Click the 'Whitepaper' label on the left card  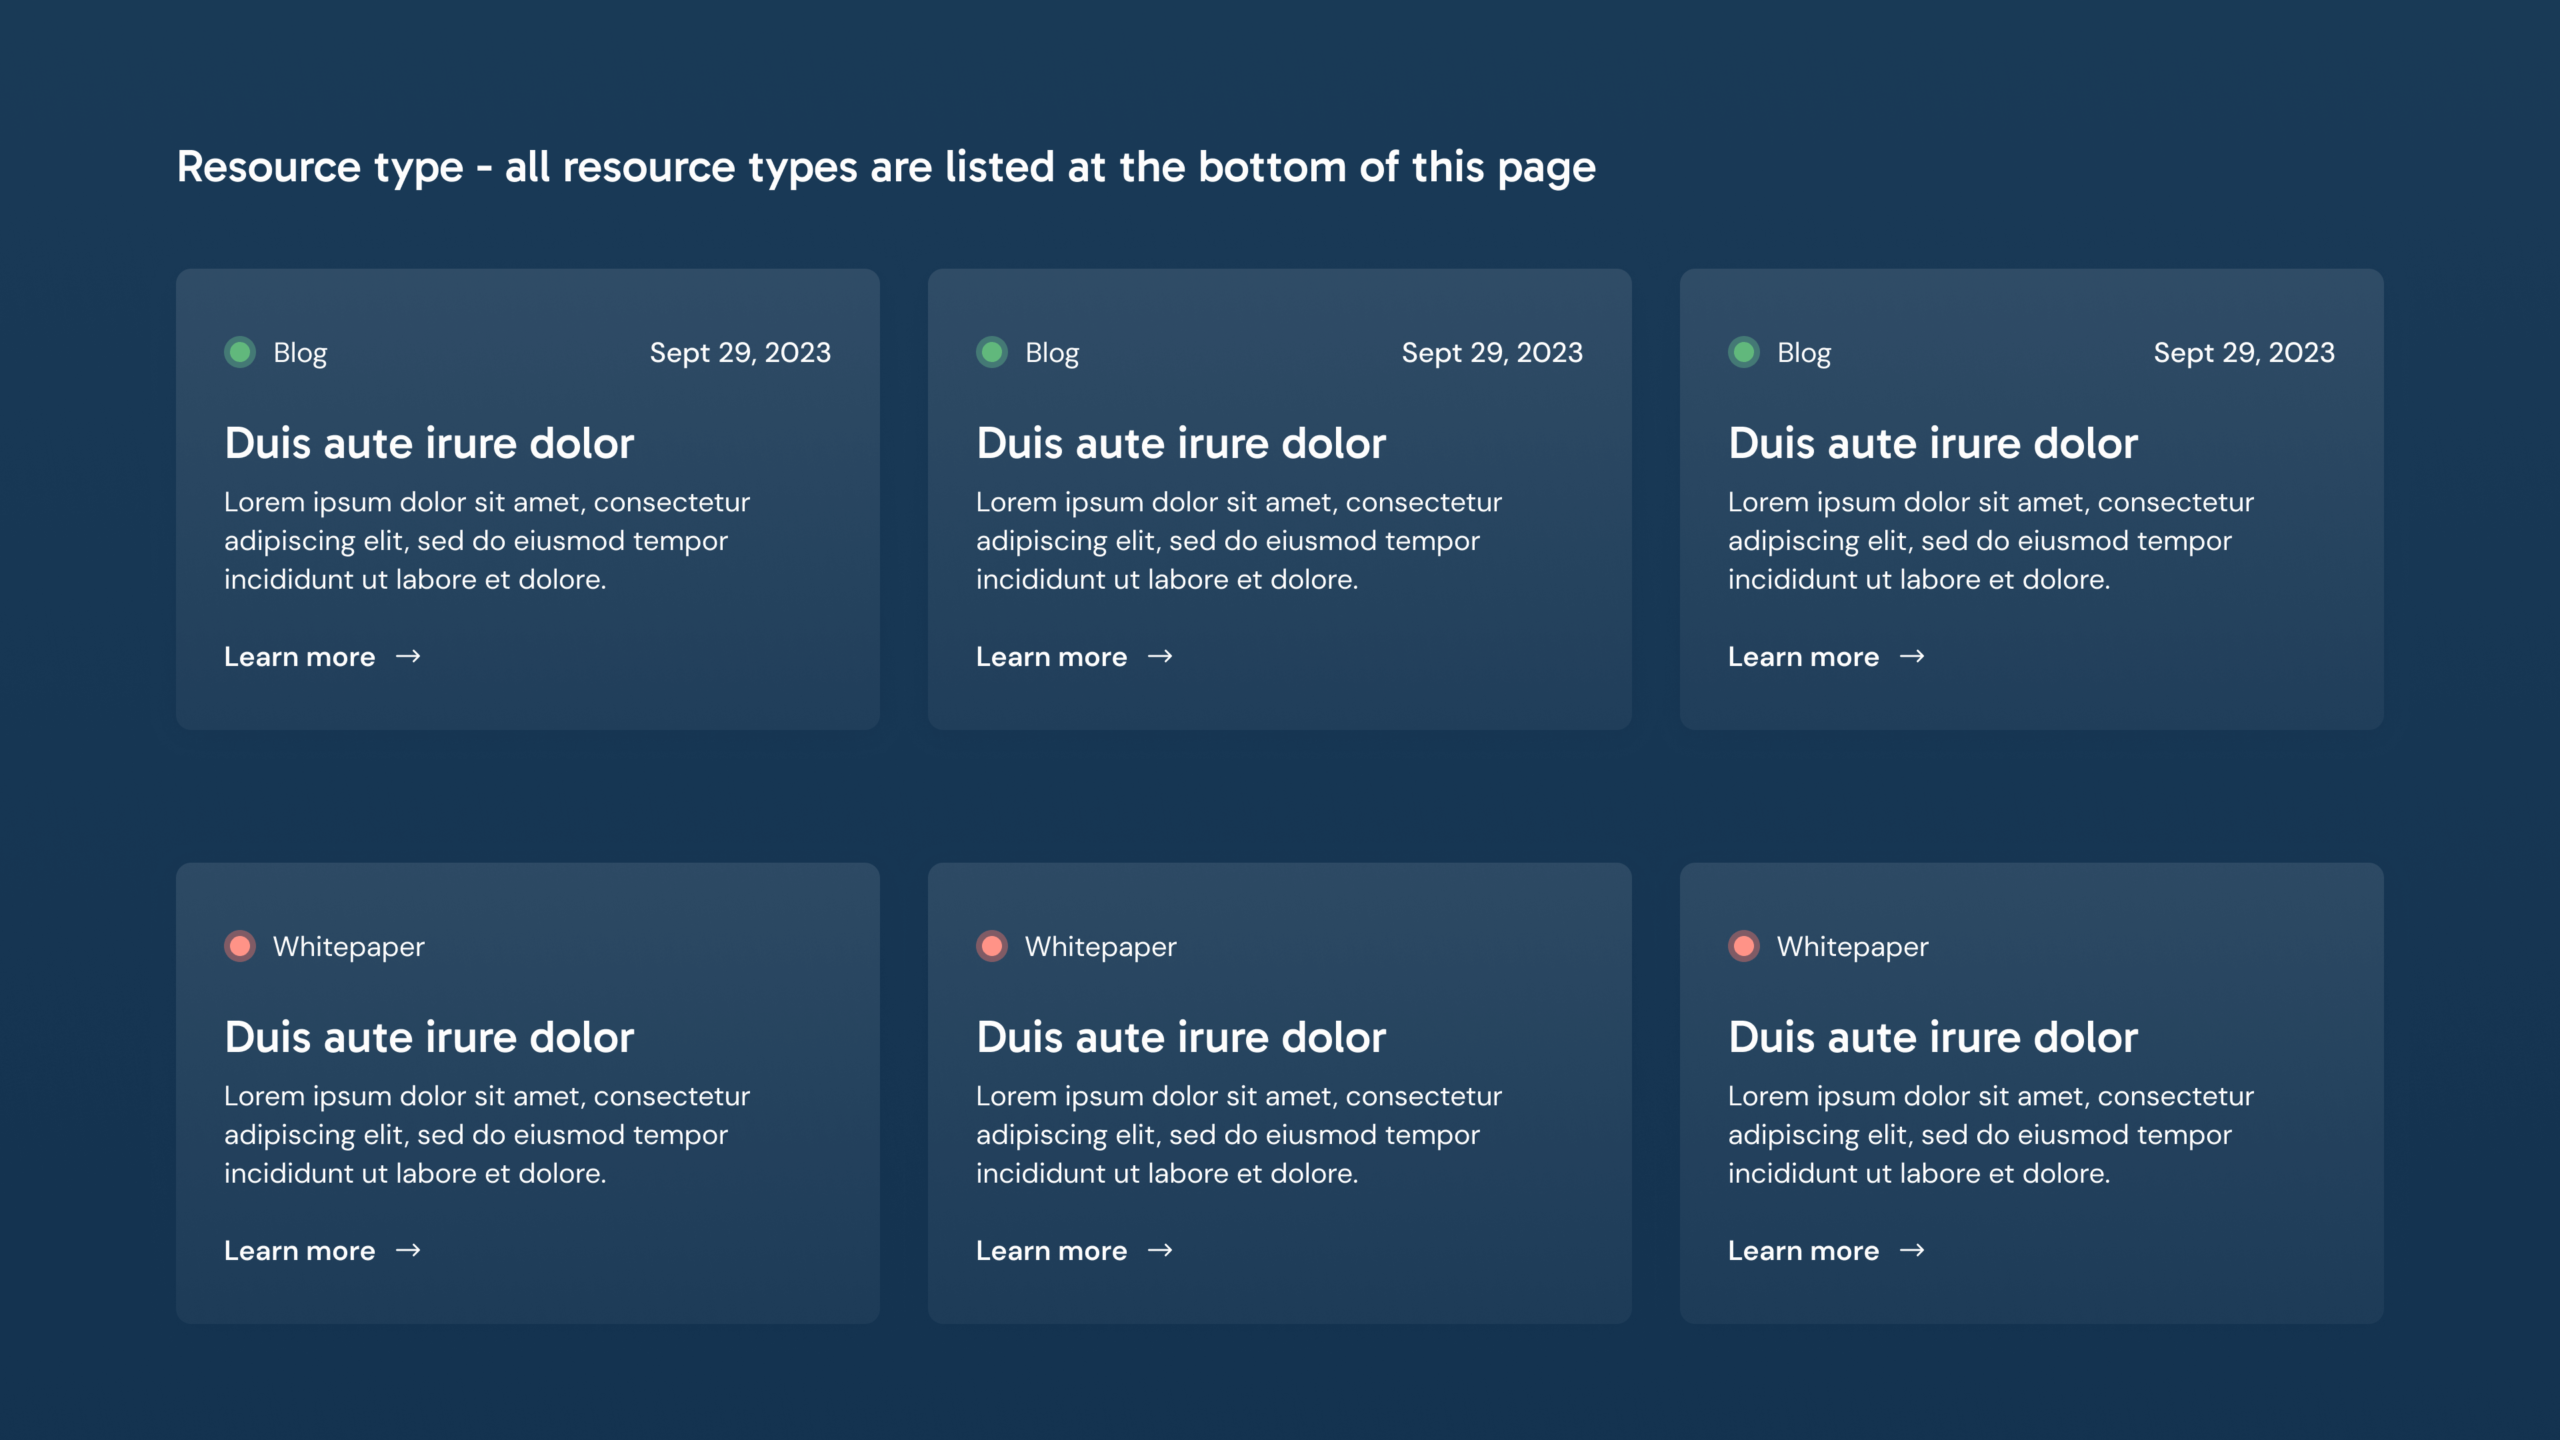[x=349, y=947]
